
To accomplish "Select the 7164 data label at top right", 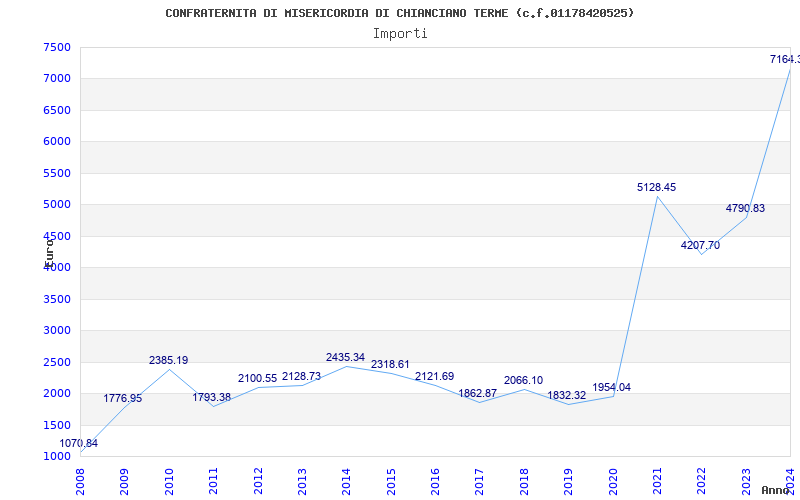I will pyautogui.click(x=785, y=59).
